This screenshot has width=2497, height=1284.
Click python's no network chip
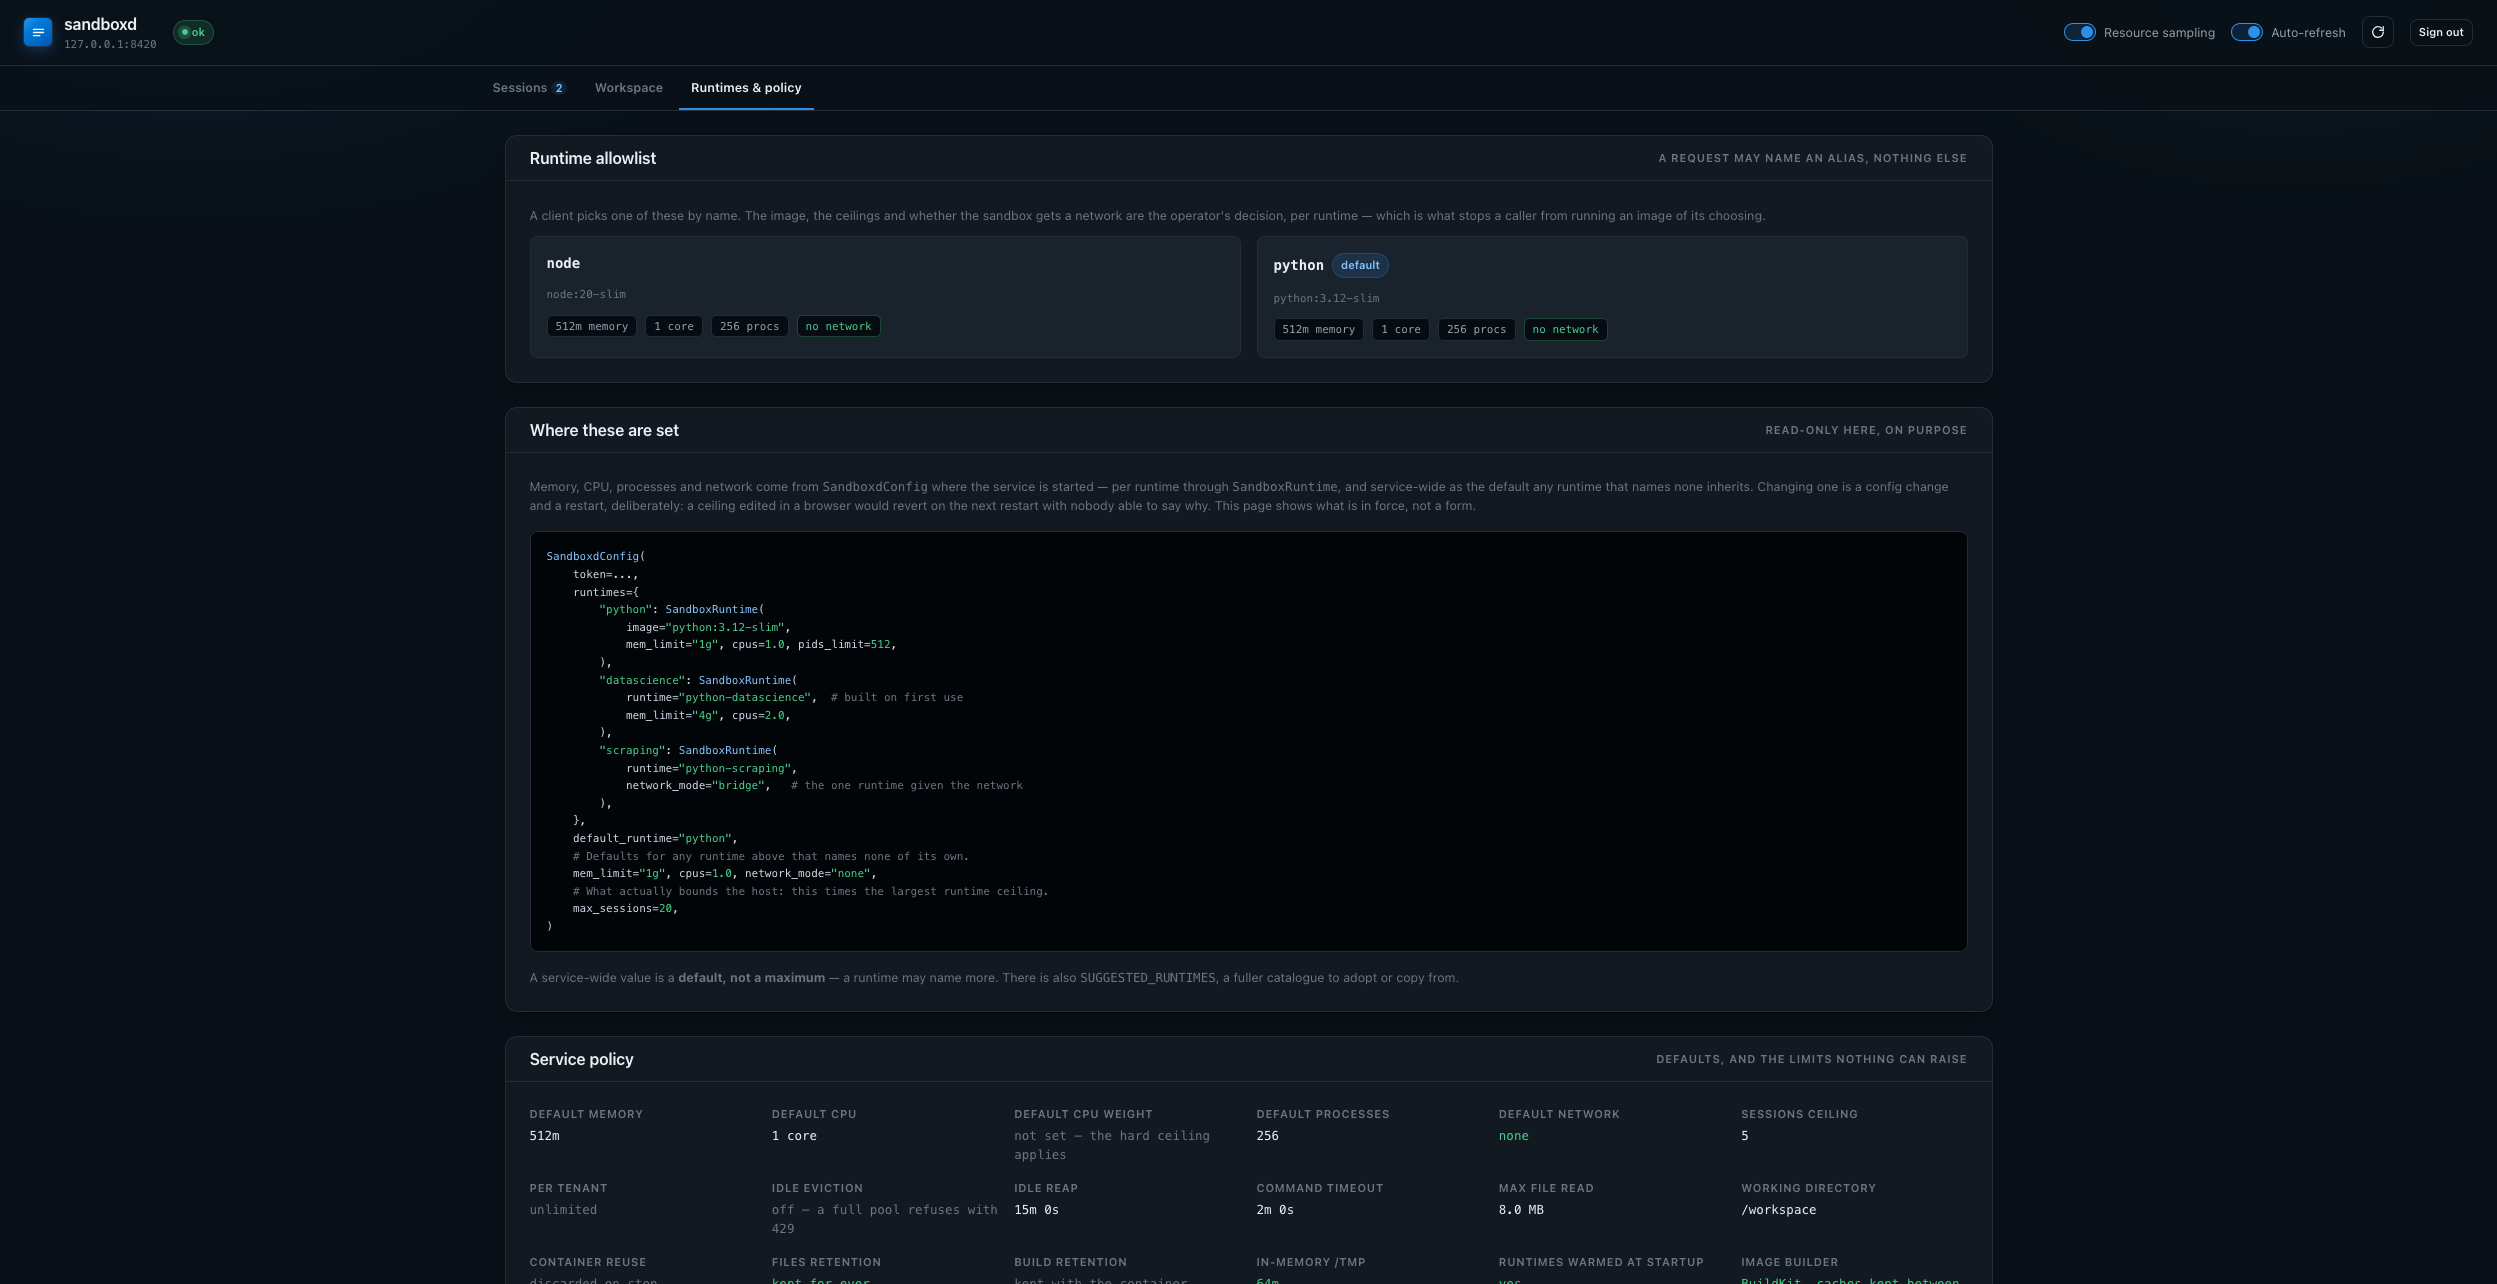[x=1566, y=329]
